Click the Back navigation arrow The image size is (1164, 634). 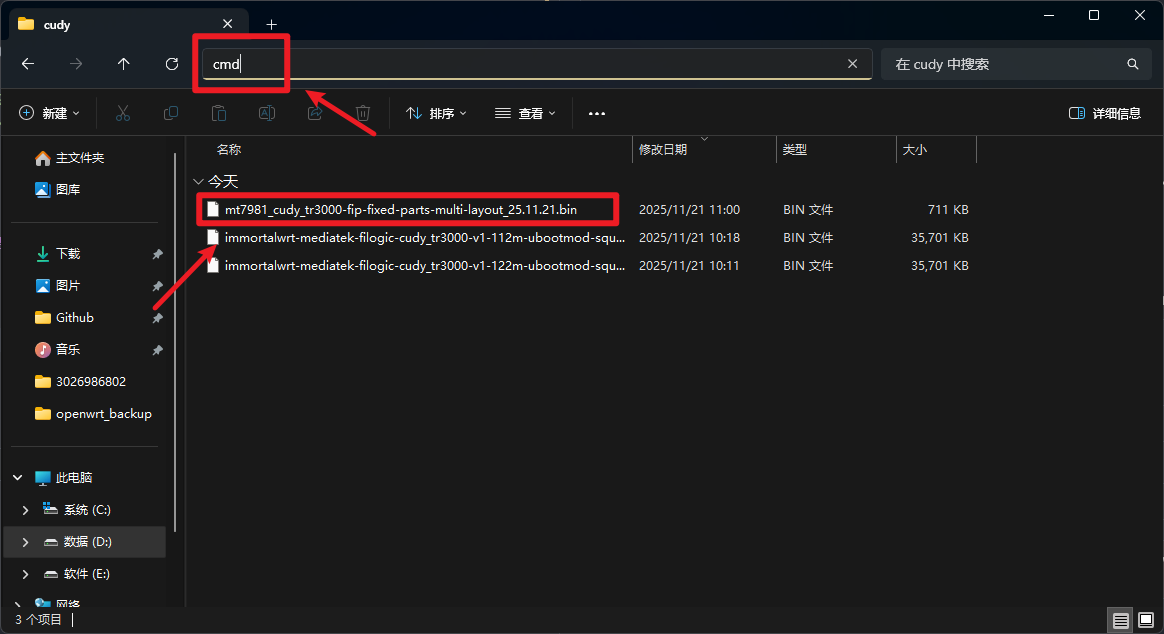(28, 64)
